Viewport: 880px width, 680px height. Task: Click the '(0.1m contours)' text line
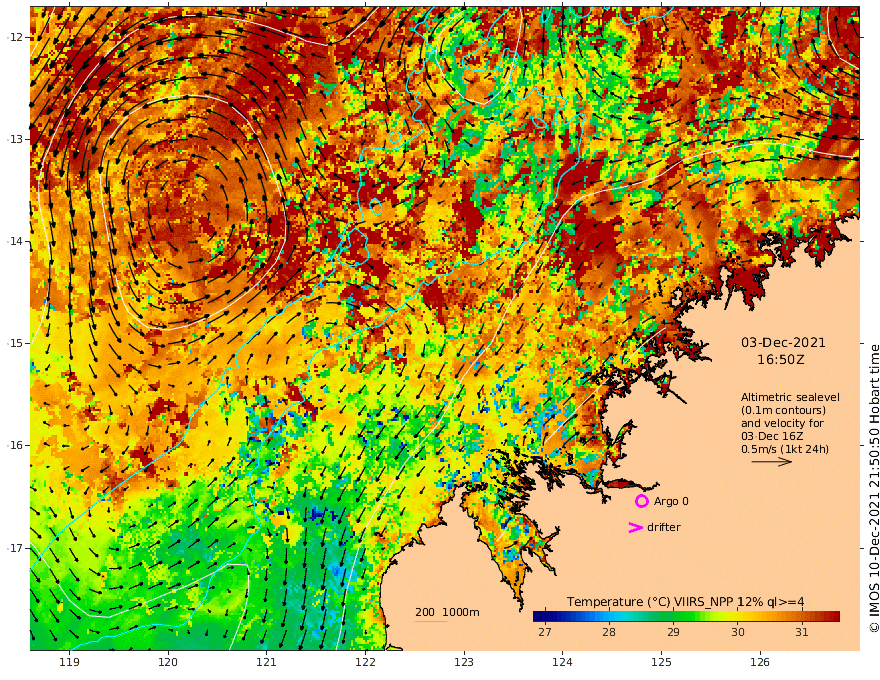point(783,410)
